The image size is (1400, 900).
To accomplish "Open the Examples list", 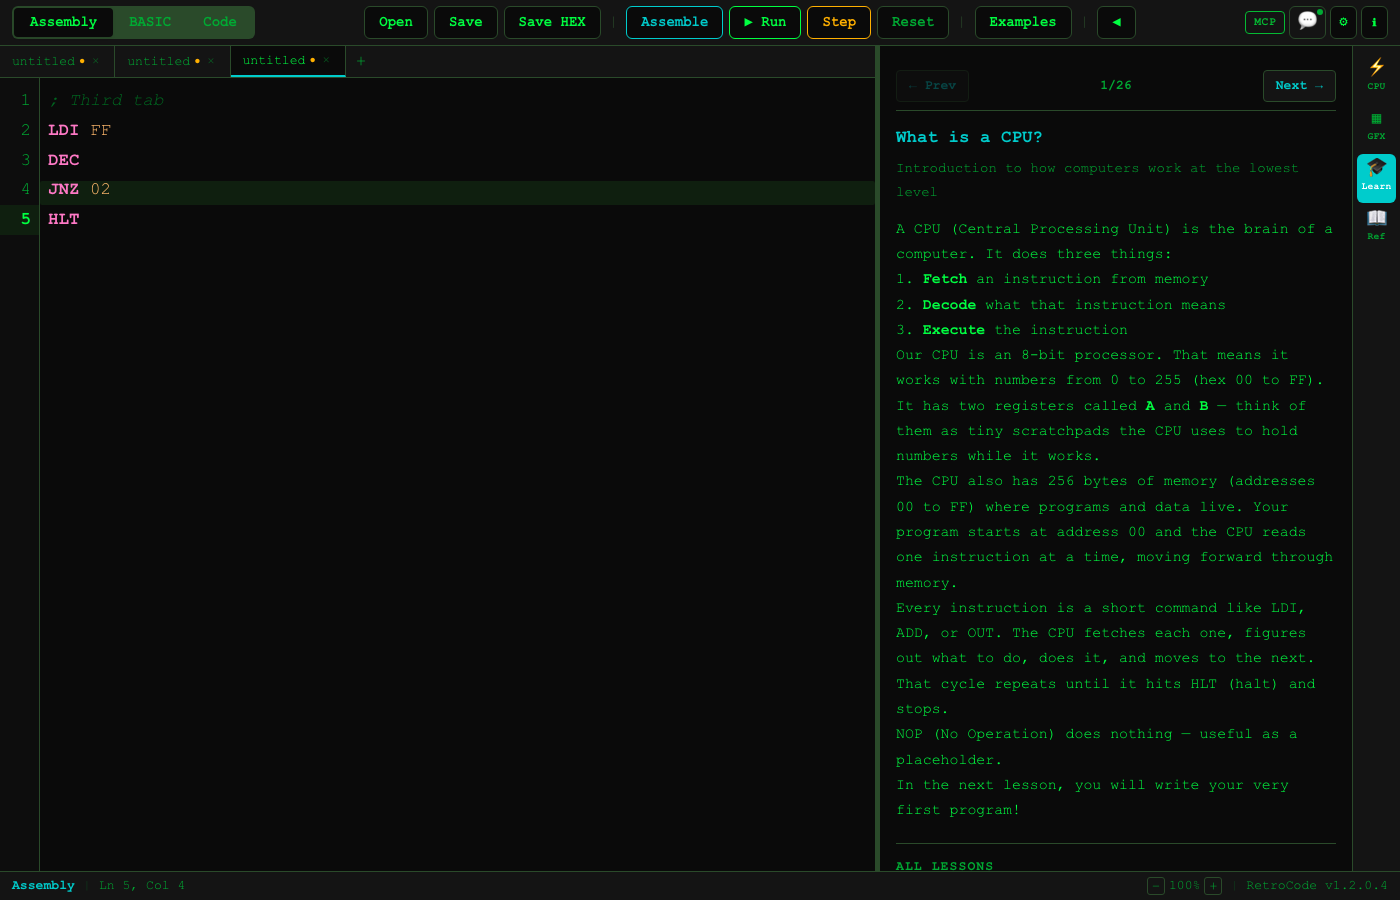I will [1023, 21].
